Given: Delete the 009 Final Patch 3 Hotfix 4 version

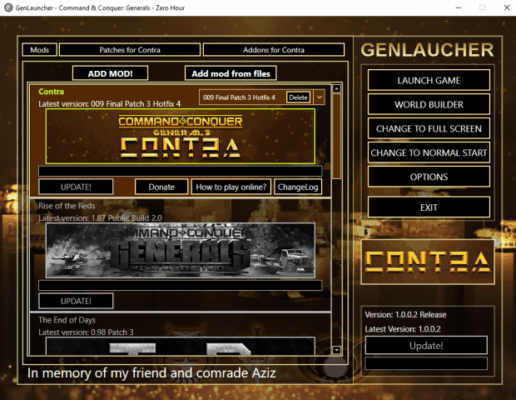Looking at the screenshot, I should [298, 97].
